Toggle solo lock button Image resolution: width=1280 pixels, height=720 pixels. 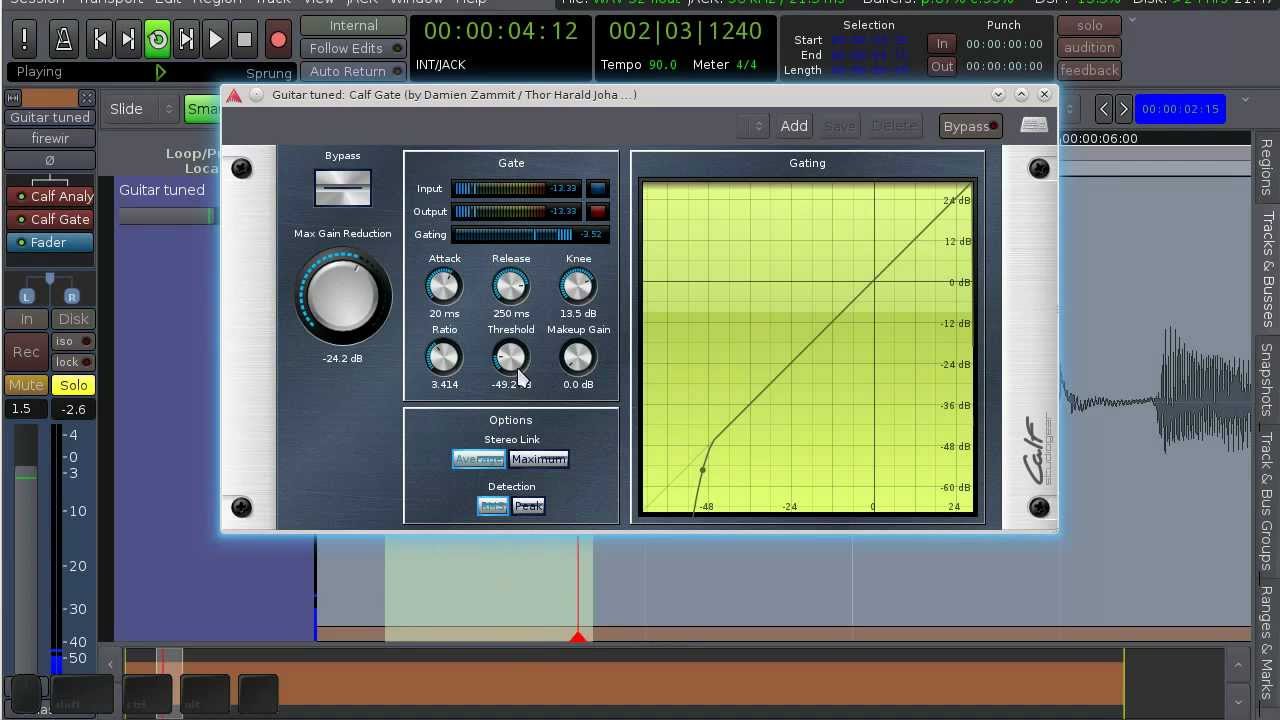click(73, 362)
